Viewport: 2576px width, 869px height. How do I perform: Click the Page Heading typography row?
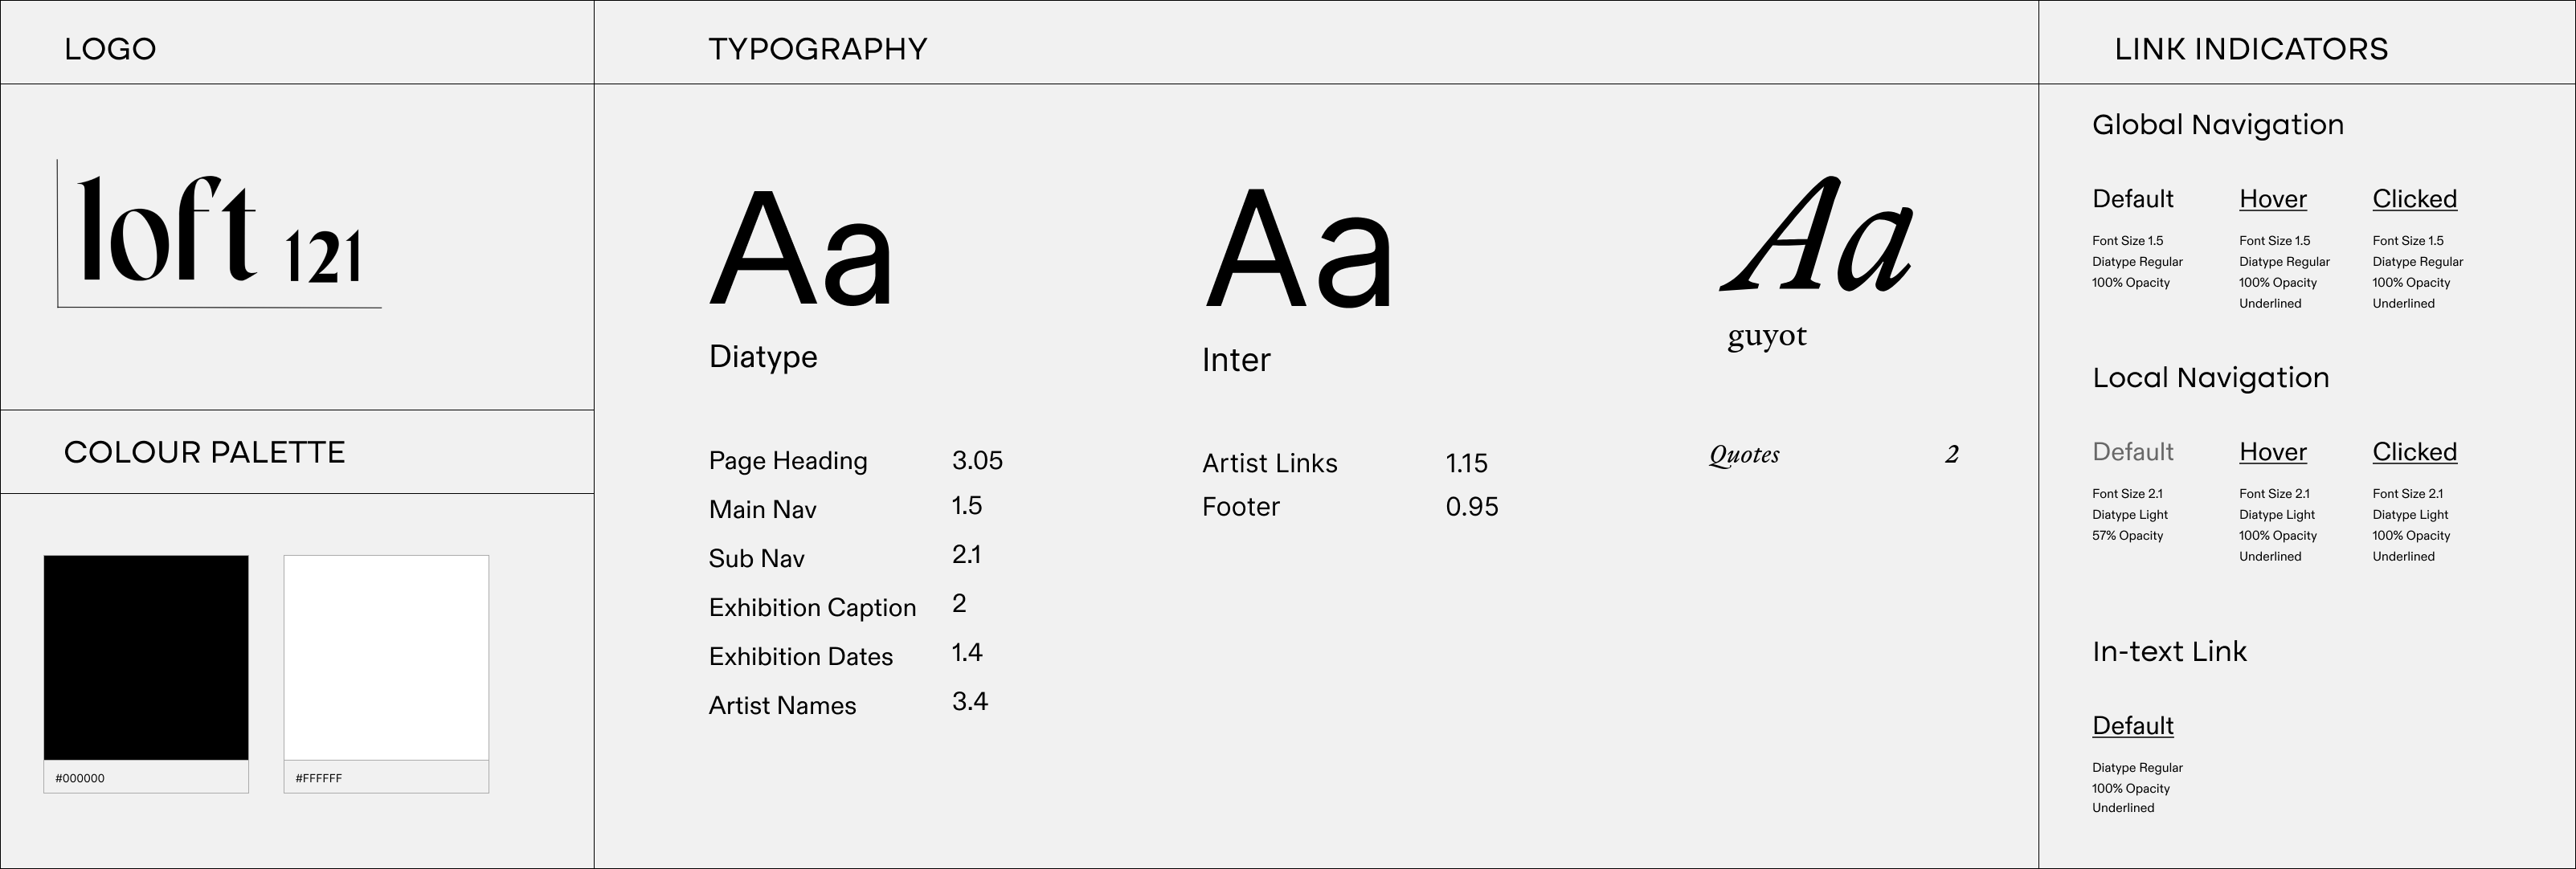(788, 461)
